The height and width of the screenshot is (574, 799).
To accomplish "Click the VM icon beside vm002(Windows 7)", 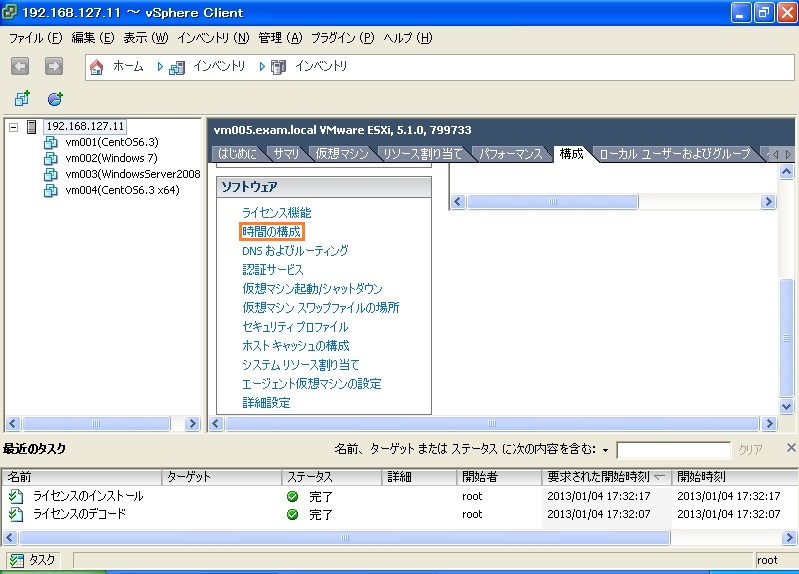I will (50, 158).
